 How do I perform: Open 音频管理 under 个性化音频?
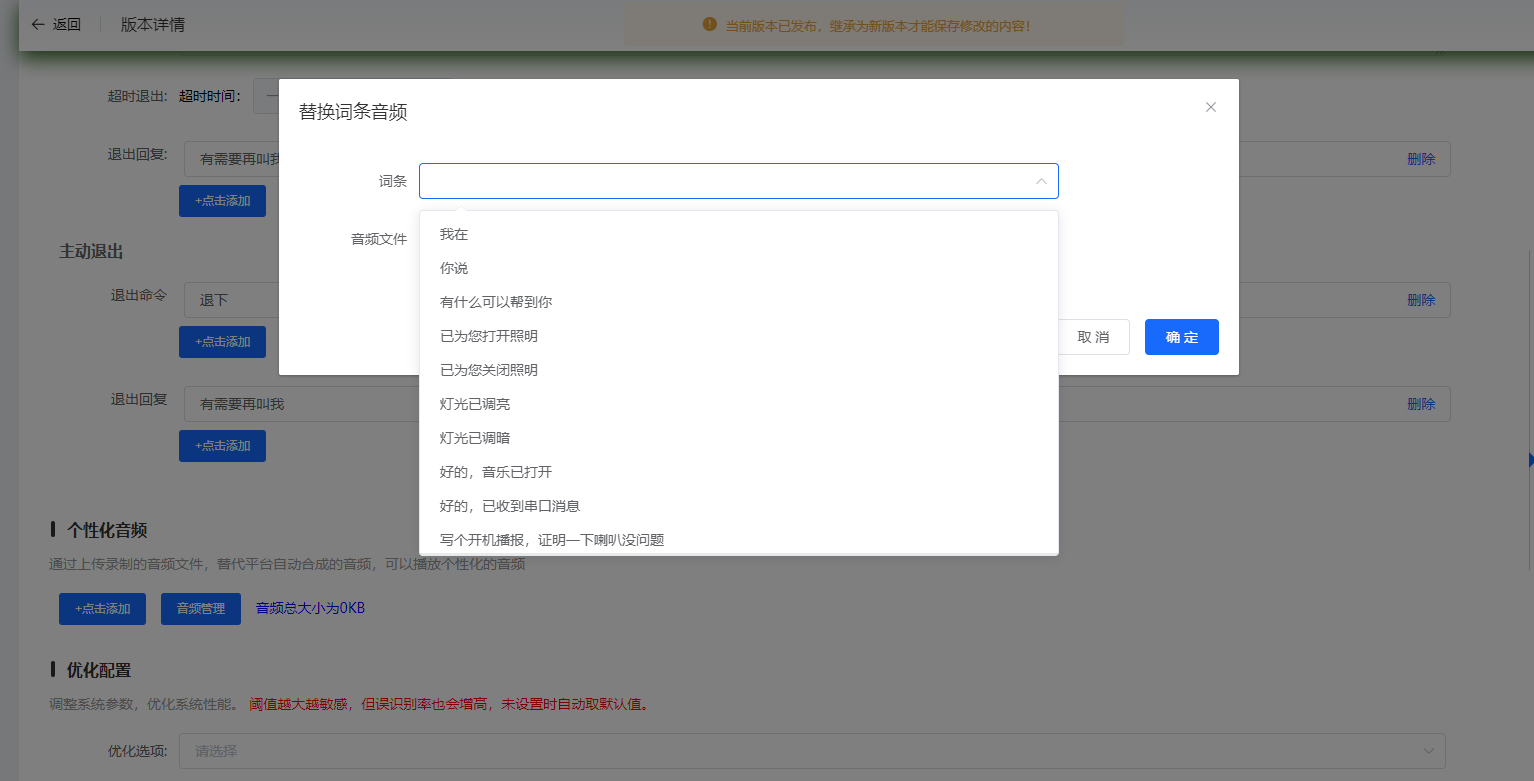click(x=200, y=608)
